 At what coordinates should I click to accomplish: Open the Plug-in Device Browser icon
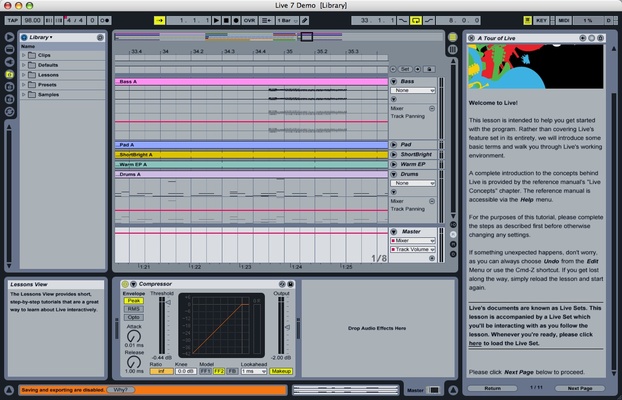point(10,62)
